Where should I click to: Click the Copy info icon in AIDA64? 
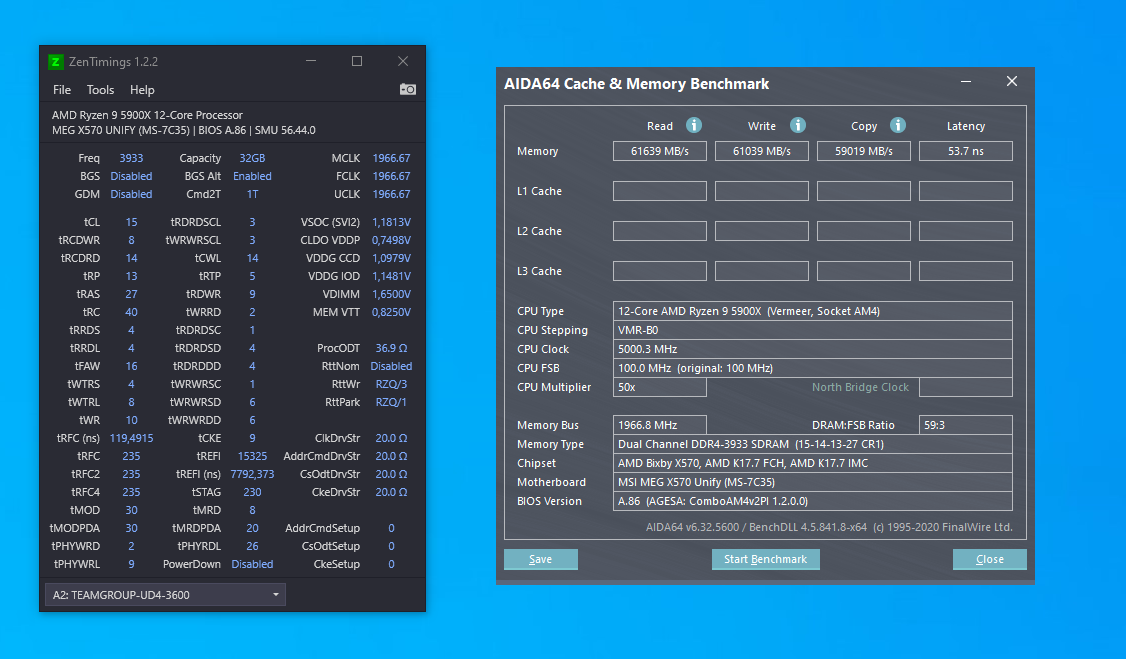pyautogui.click(x=898, y=125)
